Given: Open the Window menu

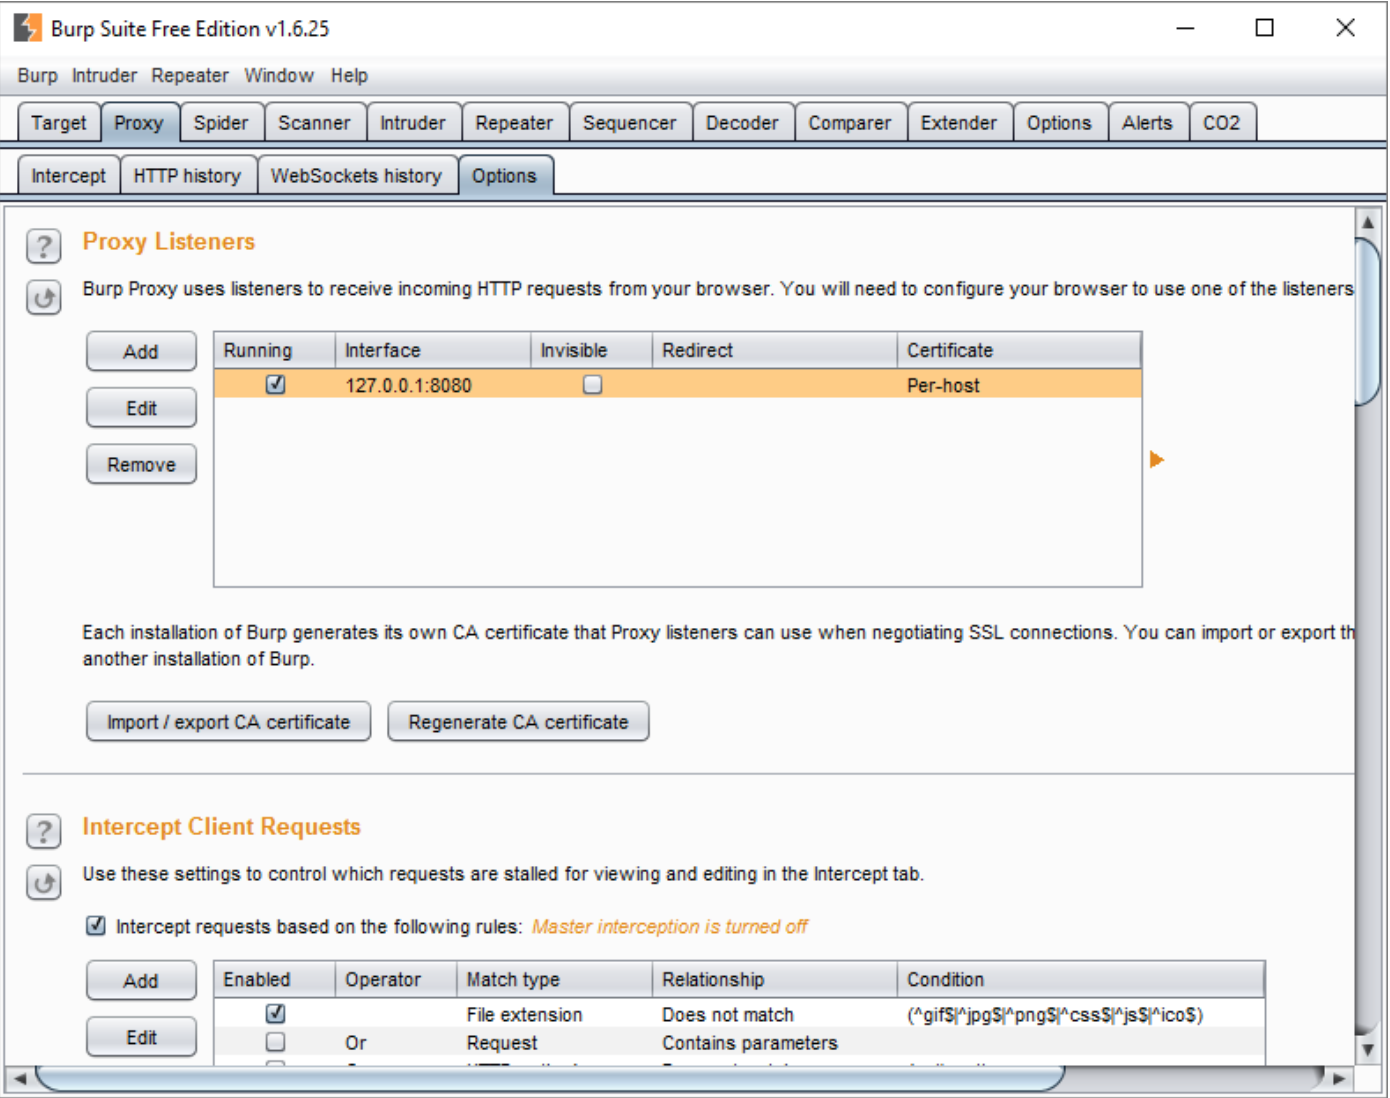Looking at the screenshot, I should click(x=279, y=75).
